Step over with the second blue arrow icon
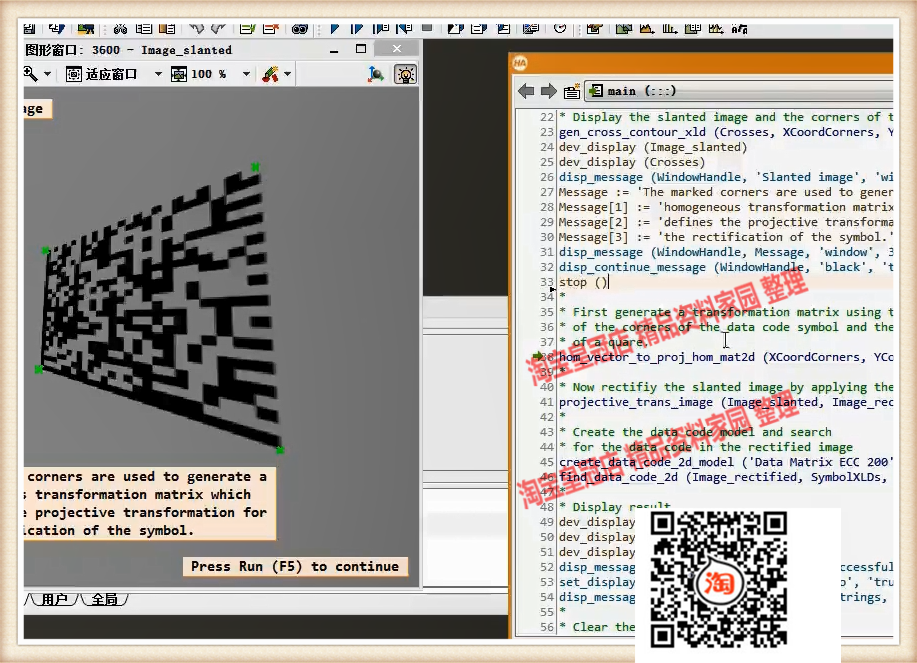Viewport: 917px width, 663px height. pyautogui.click(x=357, y=28)
